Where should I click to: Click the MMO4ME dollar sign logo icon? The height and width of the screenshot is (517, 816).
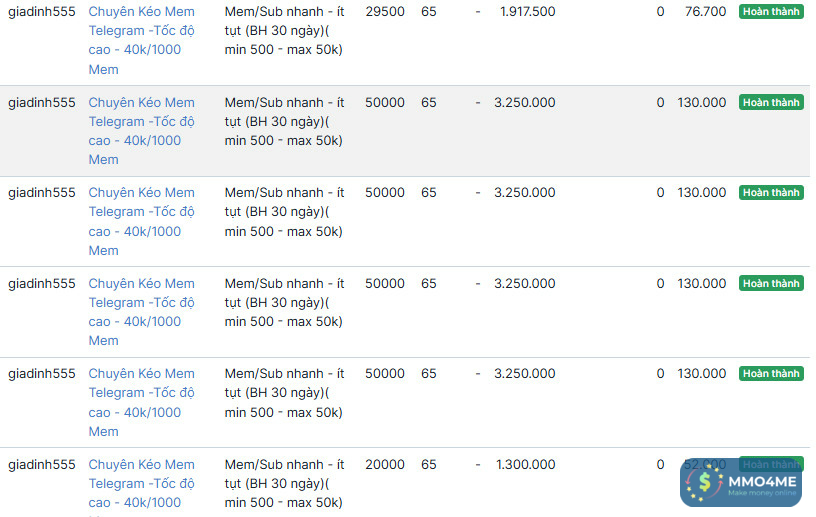click(708, 482)
